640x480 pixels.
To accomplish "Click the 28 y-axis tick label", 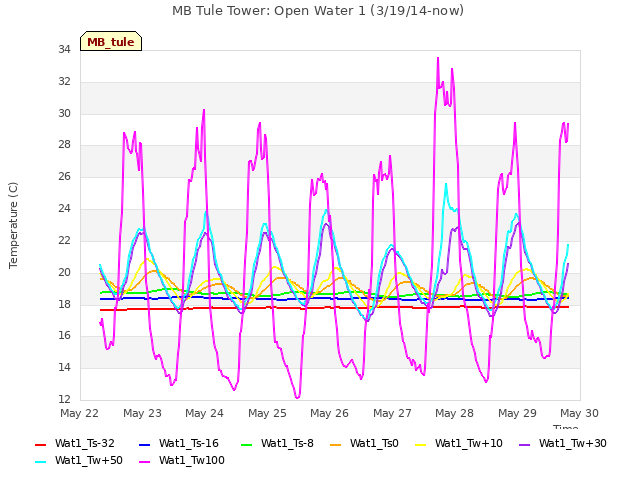I will tap(64, 145).
